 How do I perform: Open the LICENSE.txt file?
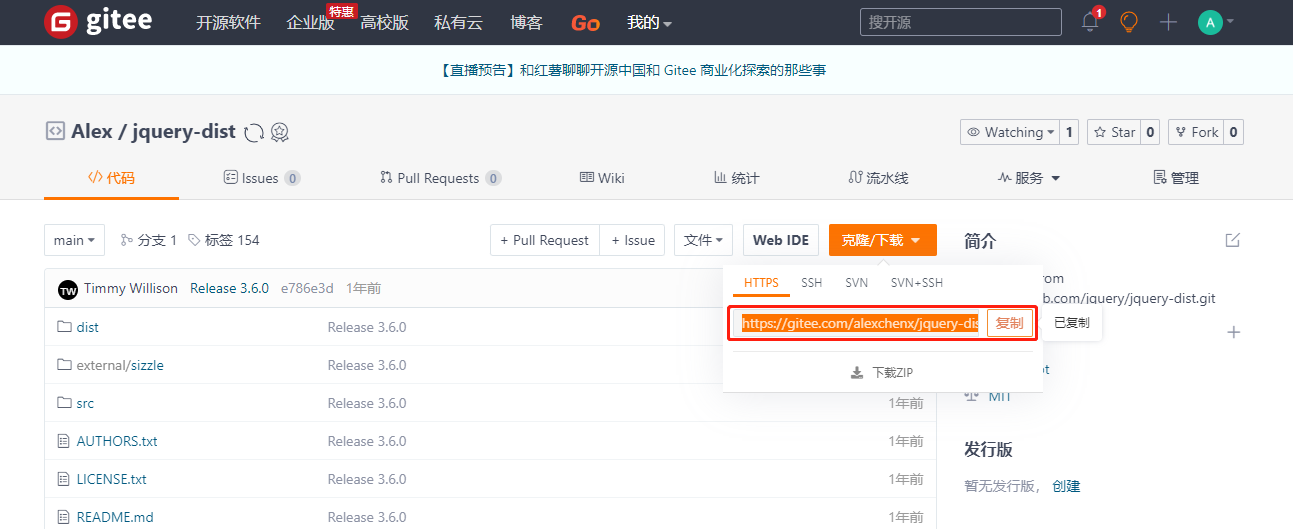point(111,479)
